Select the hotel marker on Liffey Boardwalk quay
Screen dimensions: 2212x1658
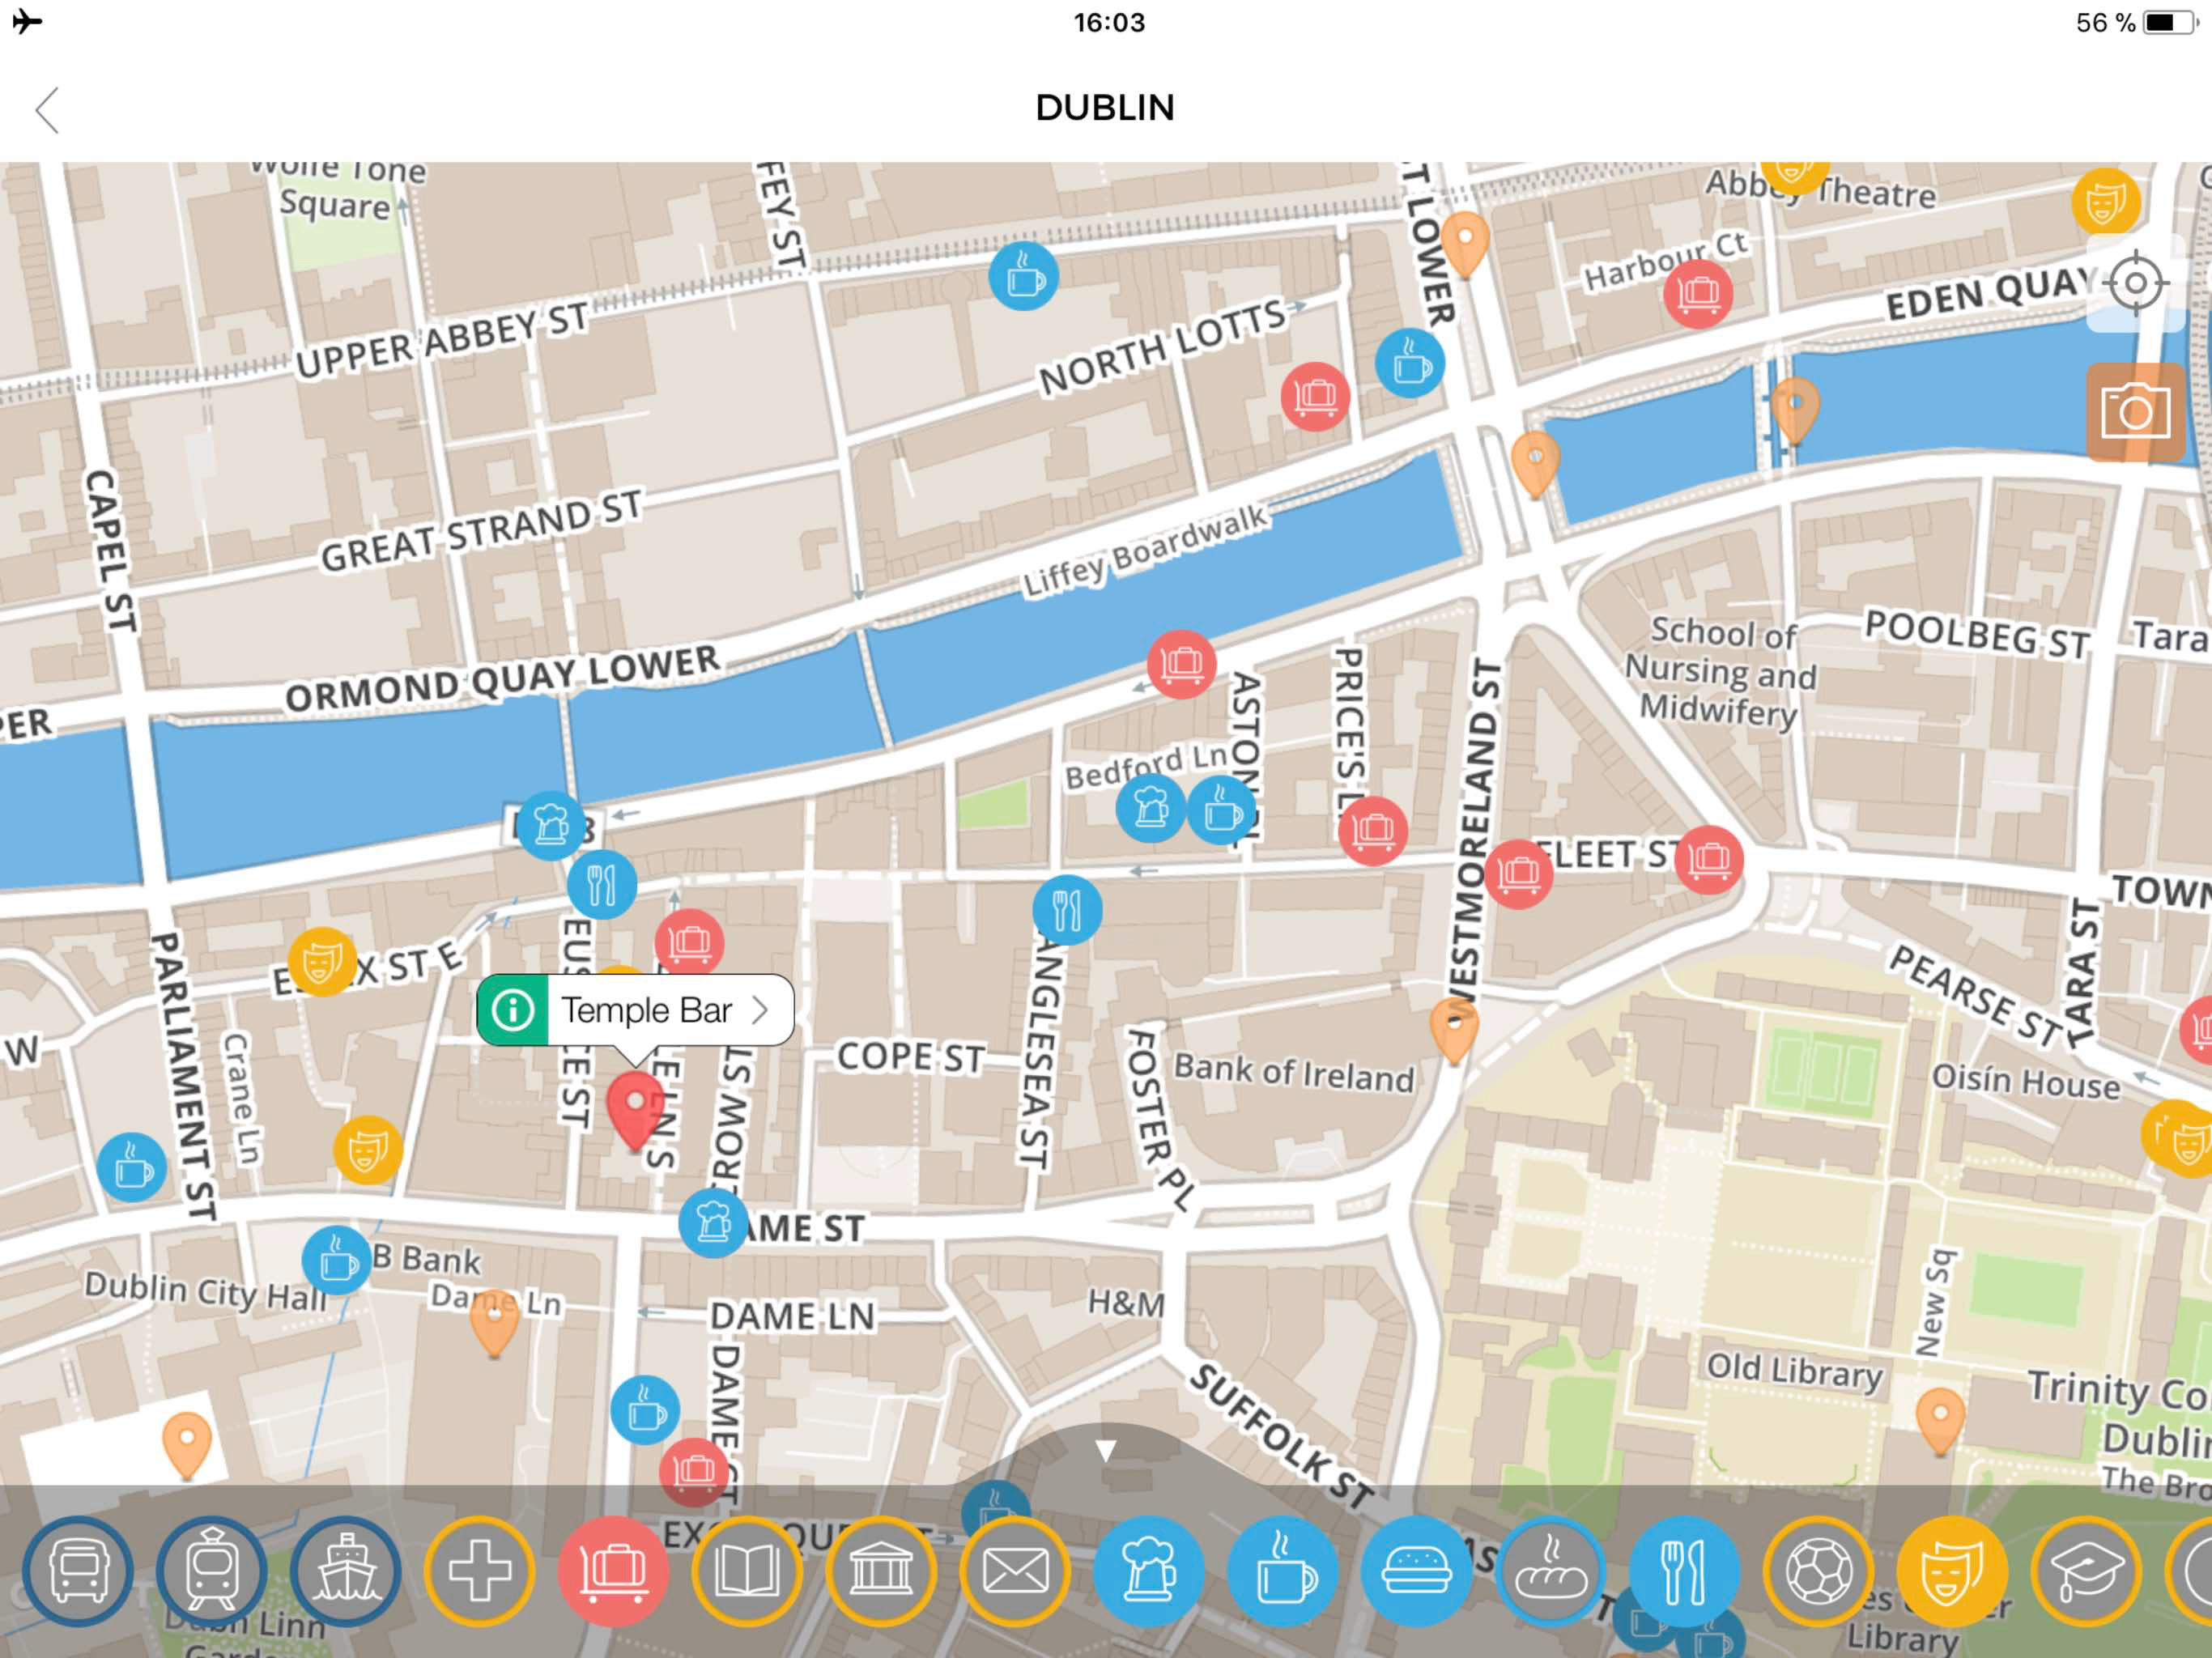coord(1182,663)
